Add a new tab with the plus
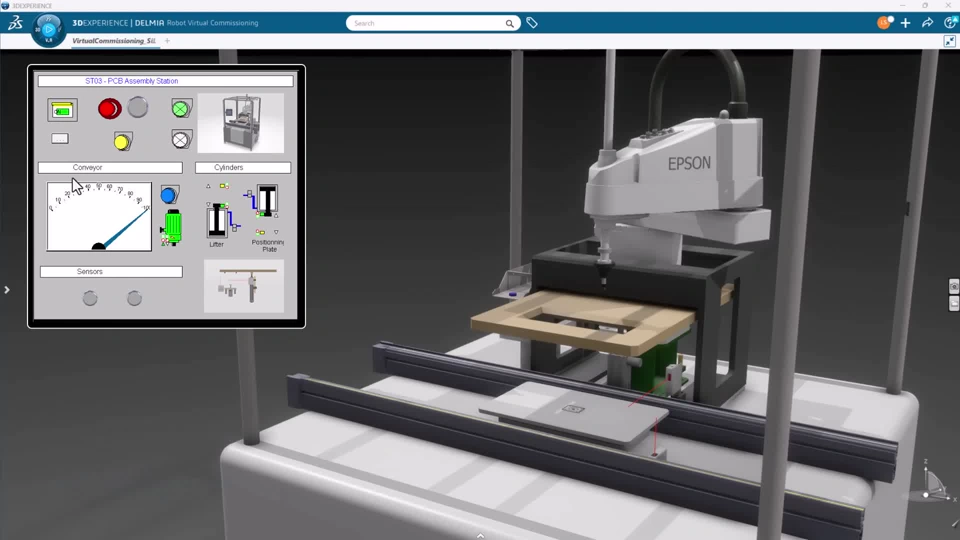The image size is (960, 540). click(x=167, y=41)
